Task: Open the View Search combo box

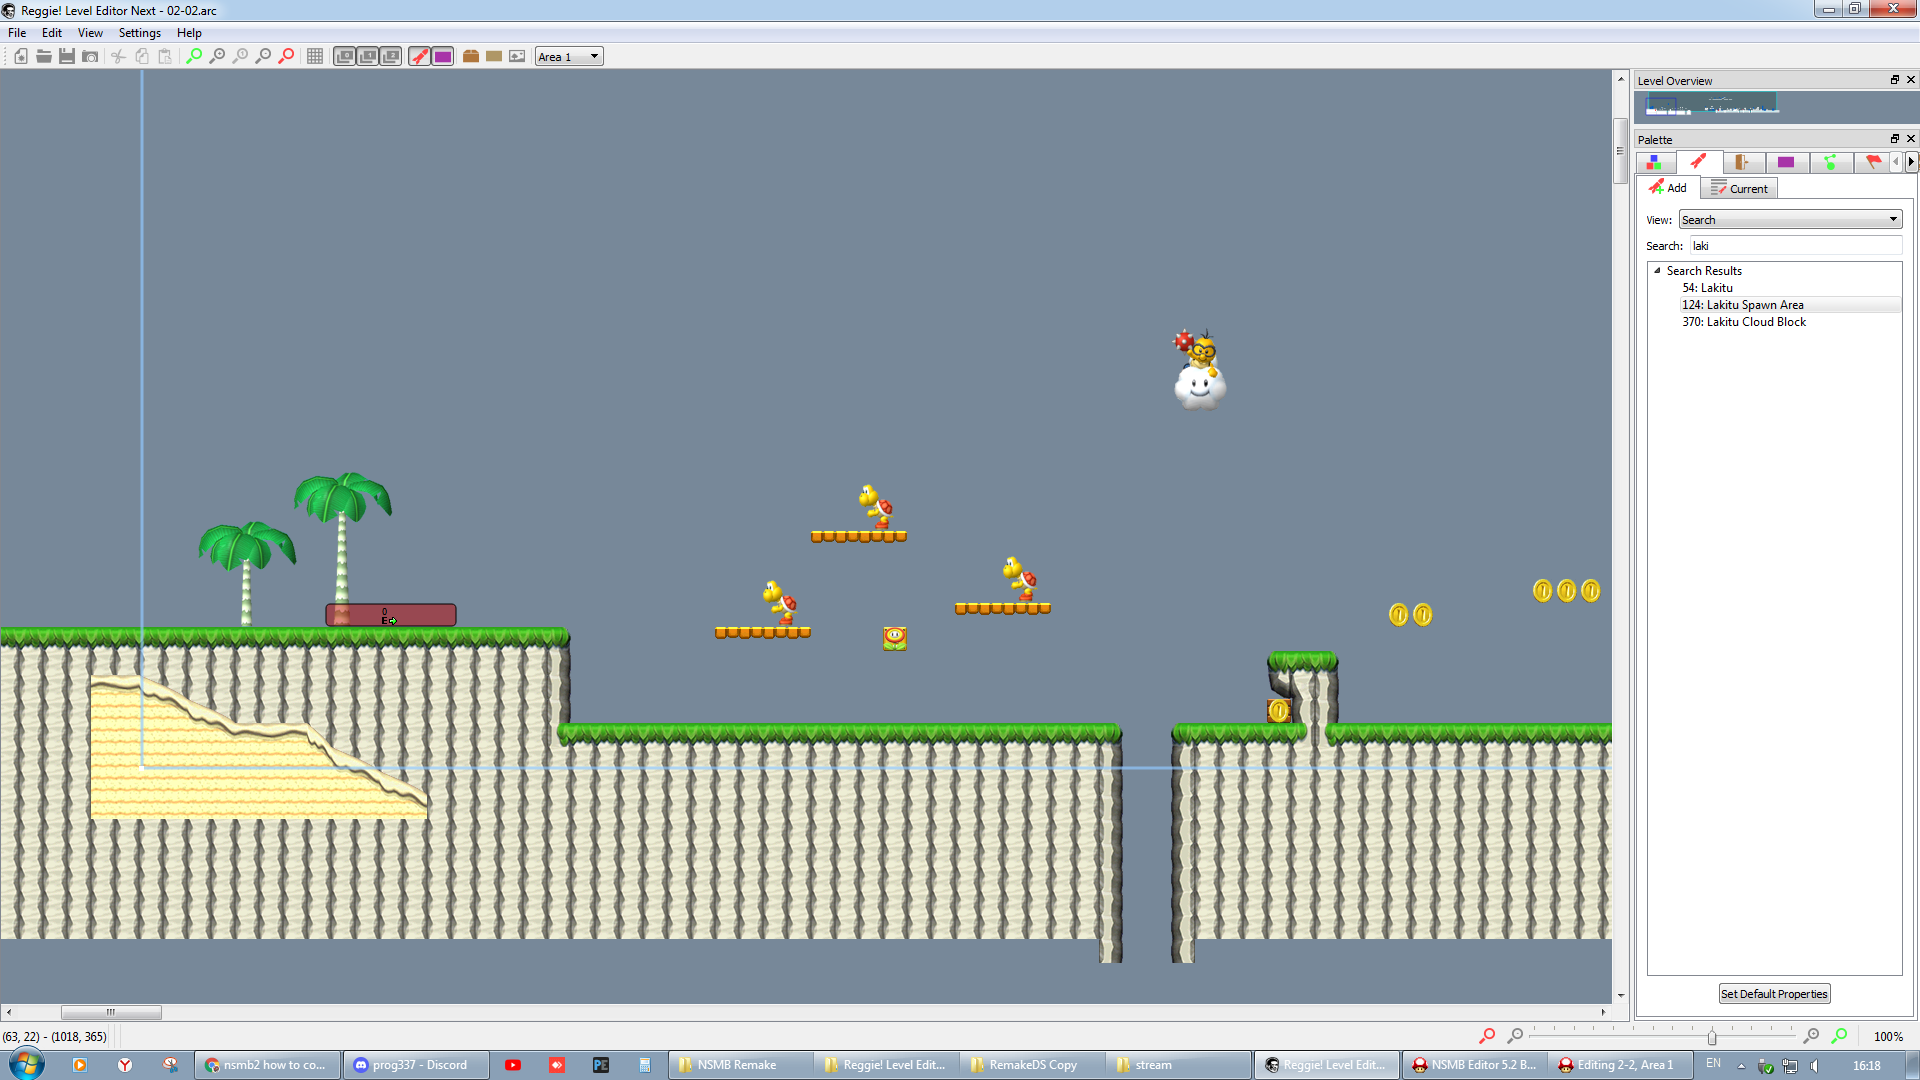Action: [x=1789, y=220]
